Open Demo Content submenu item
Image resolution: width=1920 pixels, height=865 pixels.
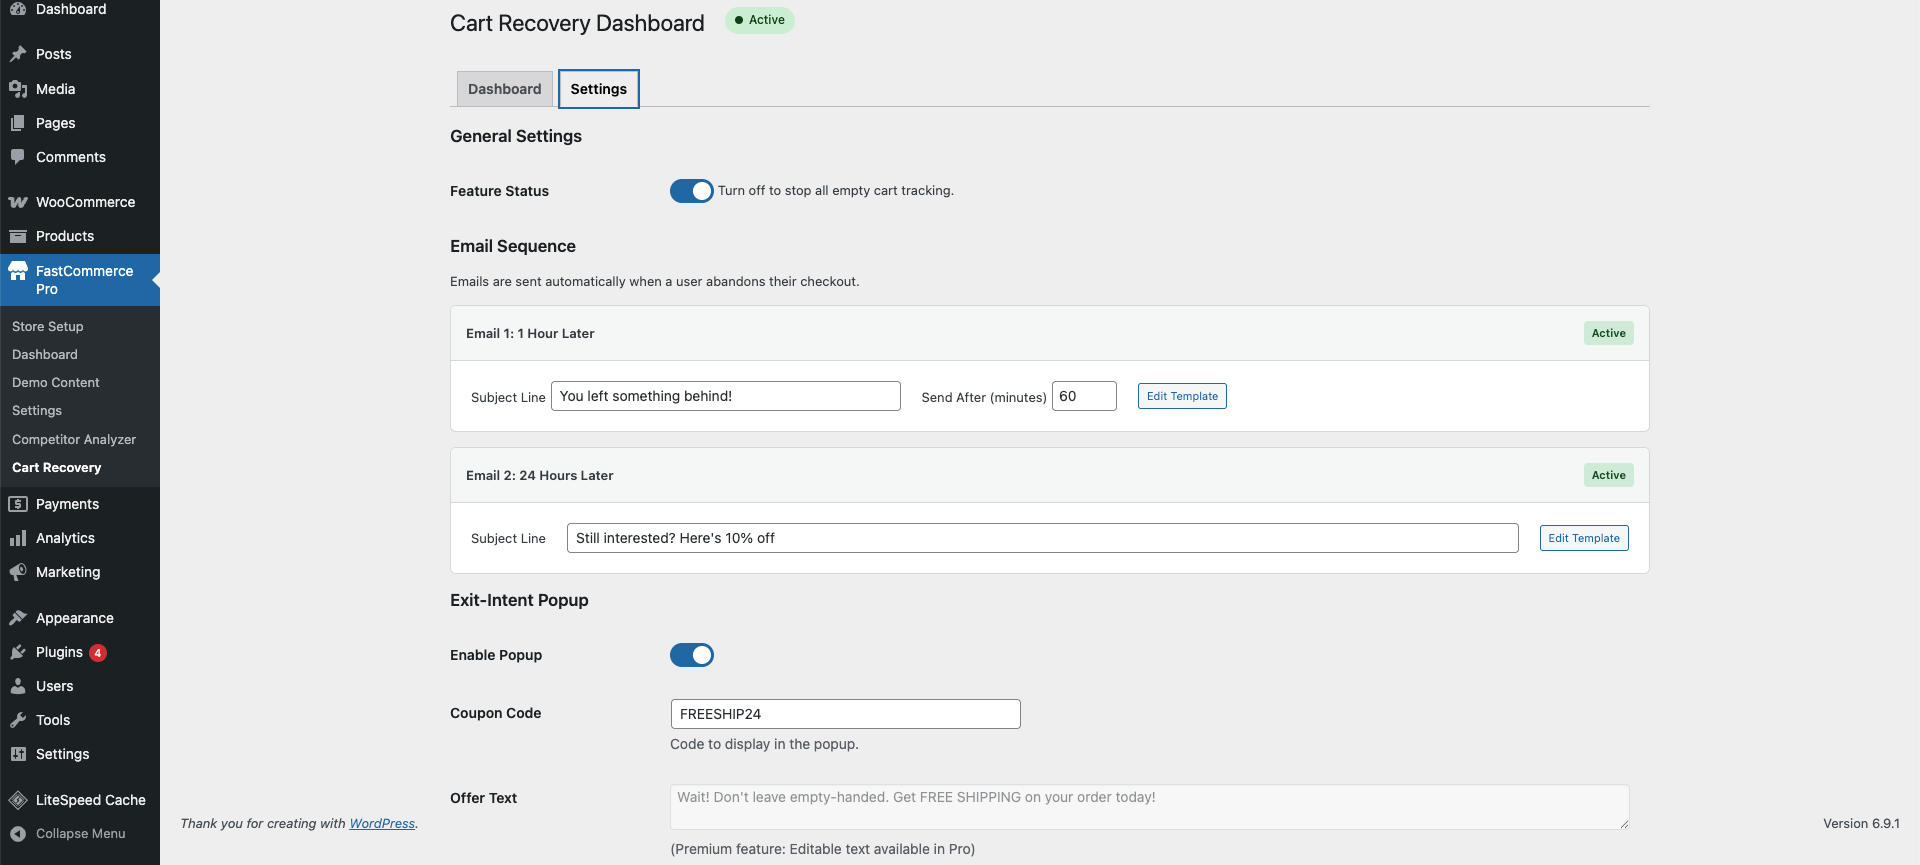(x=56, y=383)
